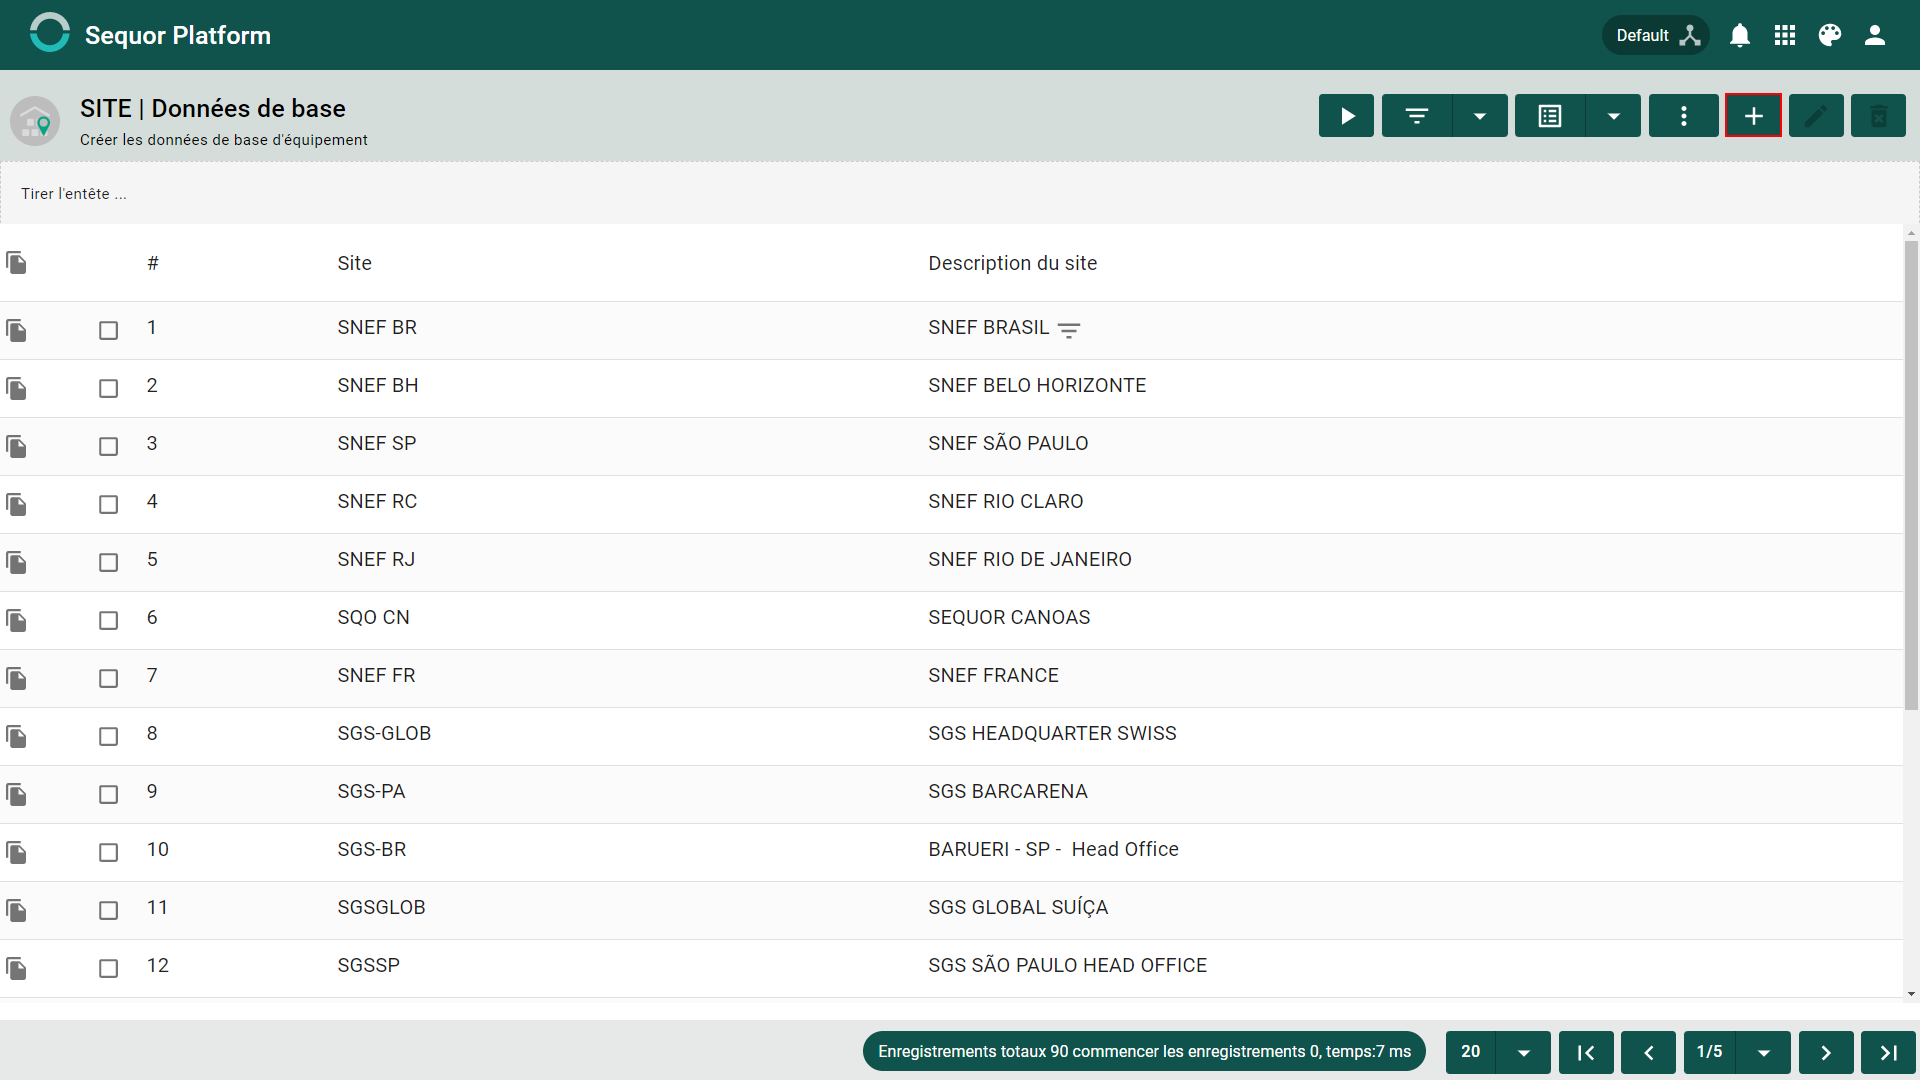
Task: Jump to the last page
Action: tap(1888, 1052)
